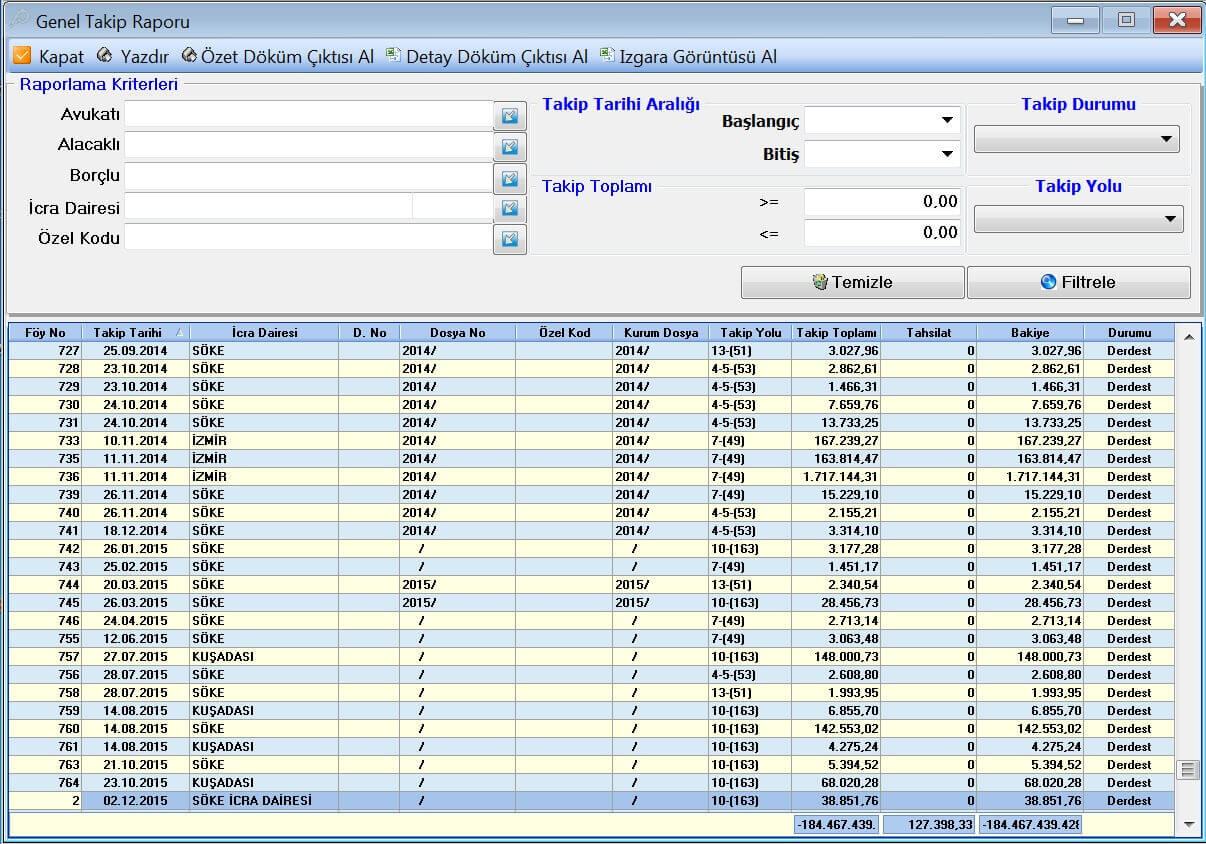This screenshot has height=844, width=1206.
Task: Click Detay Döküm Çıktısı Al
Action: (487, 57)
